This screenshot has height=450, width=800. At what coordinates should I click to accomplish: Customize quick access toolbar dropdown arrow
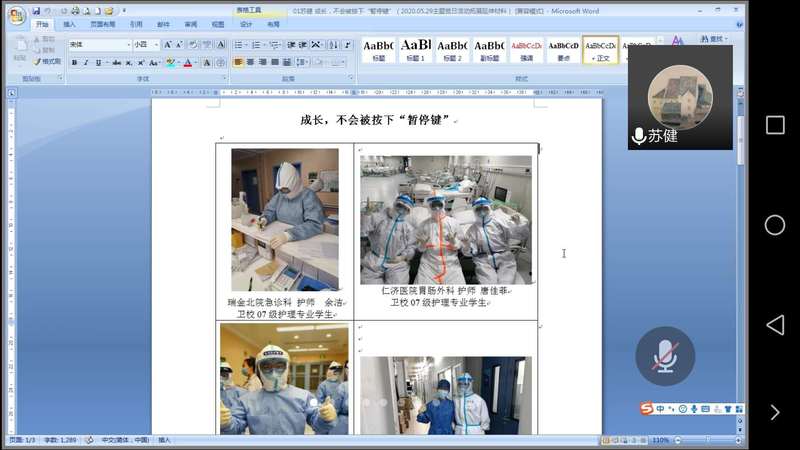[124, 11]
